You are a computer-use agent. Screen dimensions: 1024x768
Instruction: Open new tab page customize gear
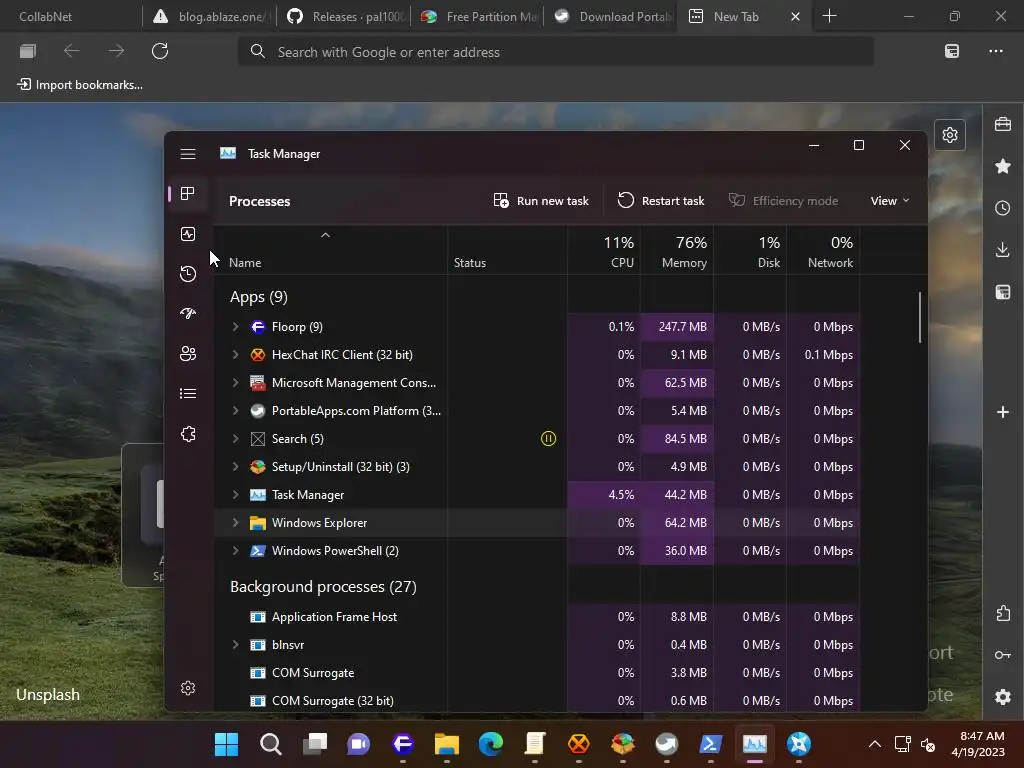pyautogui.click(x=950, y=135)
